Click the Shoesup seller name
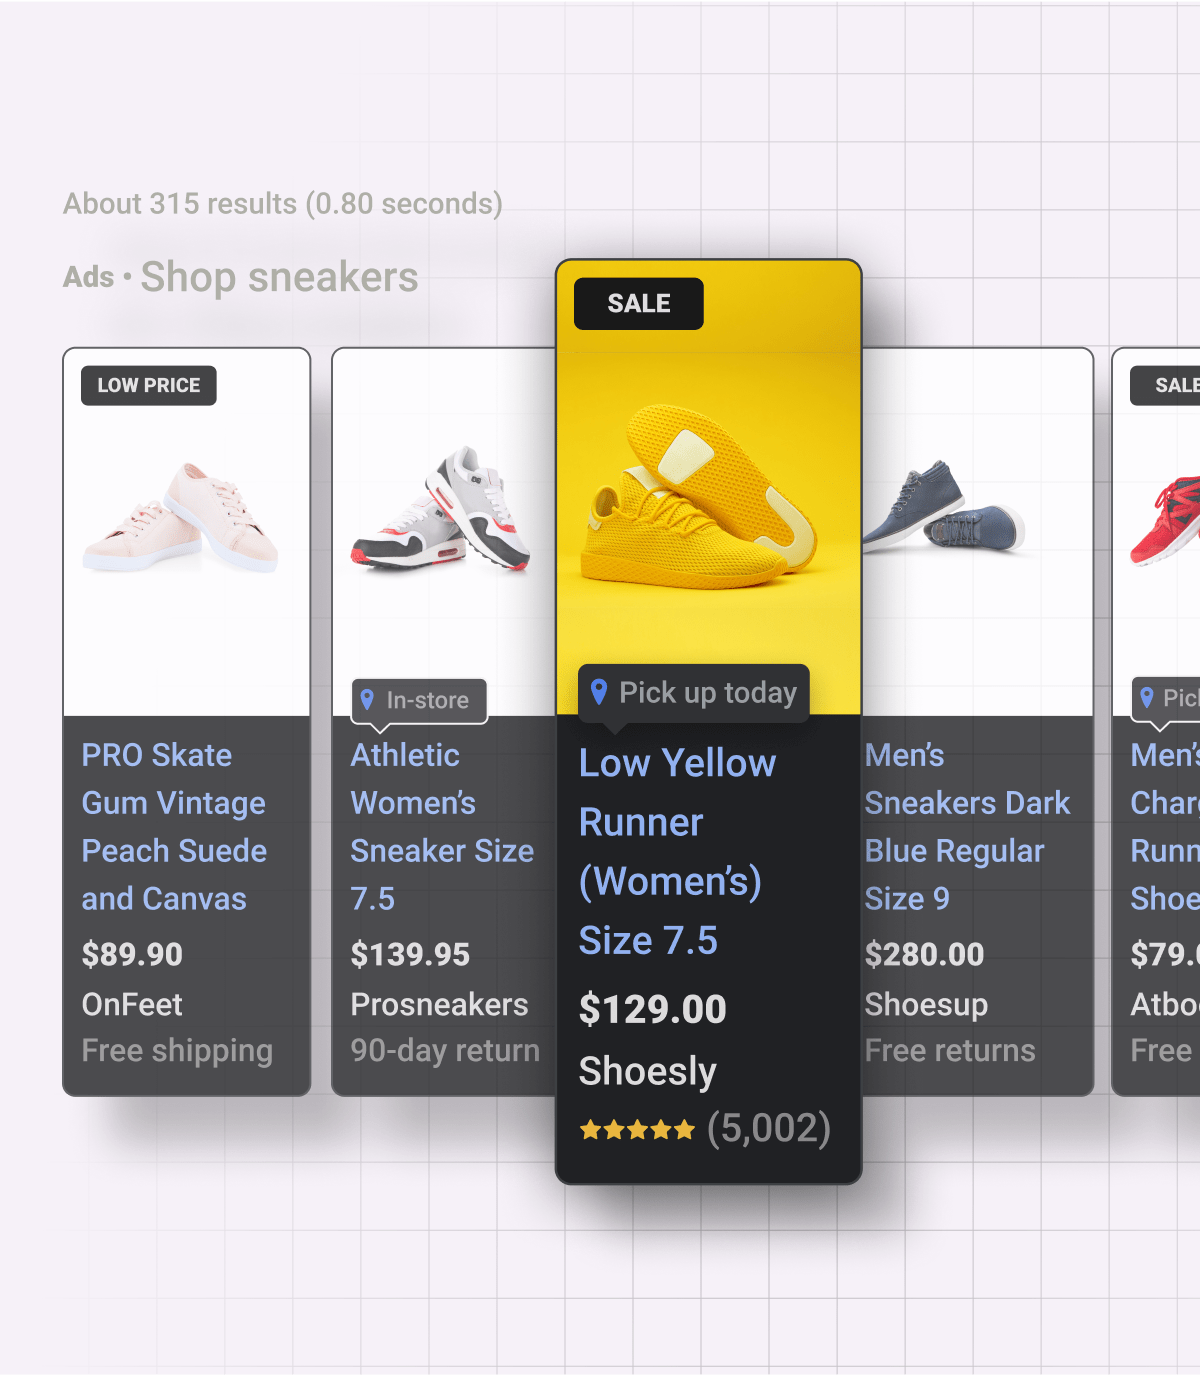 coord(926,1004)
